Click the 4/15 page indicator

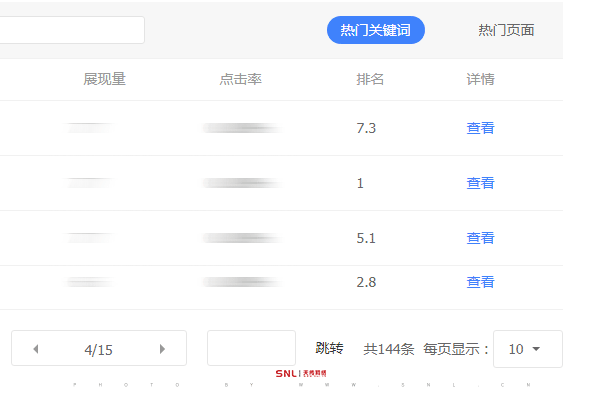point(99,349)
